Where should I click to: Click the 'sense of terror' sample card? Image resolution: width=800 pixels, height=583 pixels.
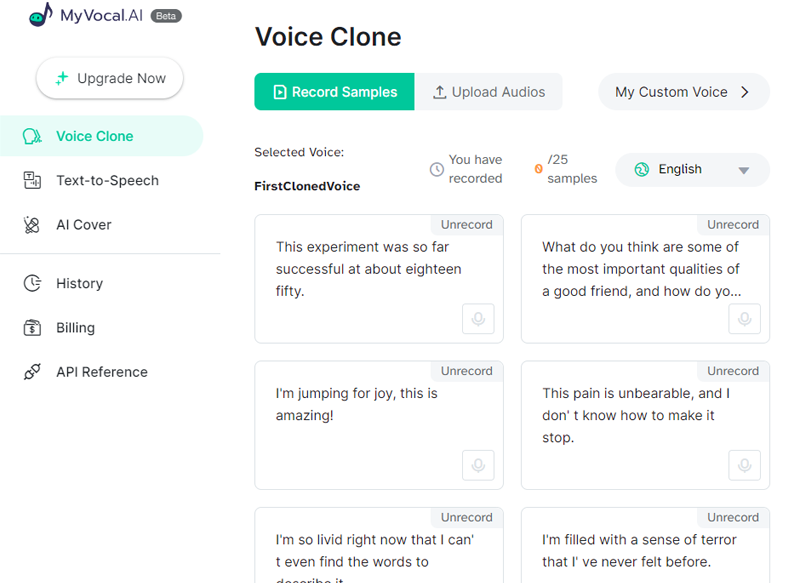click(x=645, y=548)
